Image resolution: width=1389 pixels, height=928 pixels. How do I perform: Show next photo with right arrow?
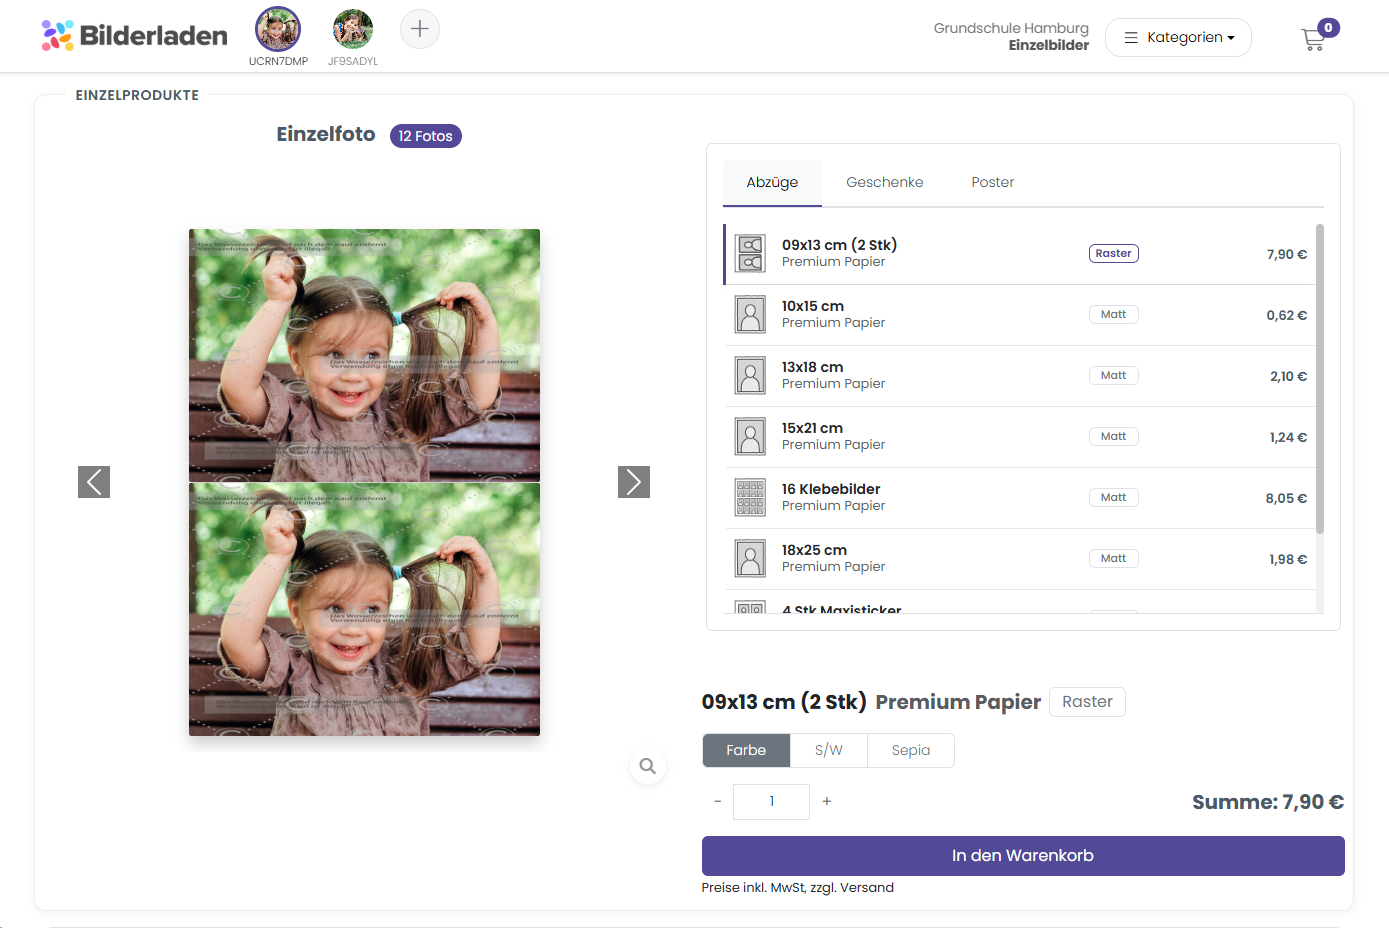(x=634, y=482)
